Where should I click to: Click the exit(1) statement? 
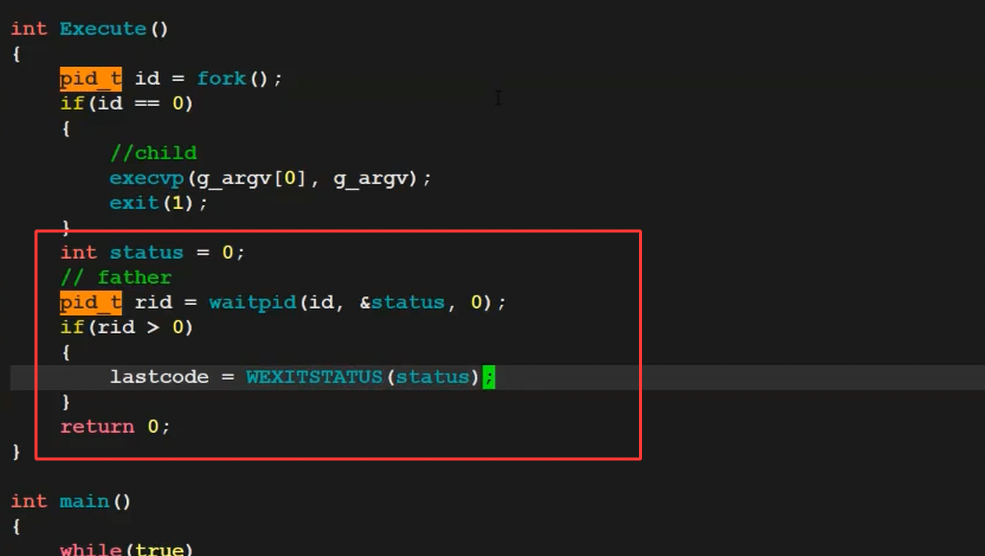[158, 203]
